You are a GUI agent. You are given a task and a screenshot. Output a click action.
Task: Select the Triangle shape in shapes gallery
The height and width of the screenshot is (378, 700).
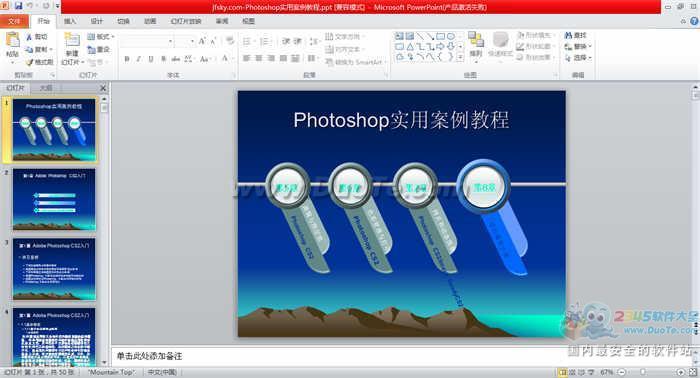tap(410, 46)
